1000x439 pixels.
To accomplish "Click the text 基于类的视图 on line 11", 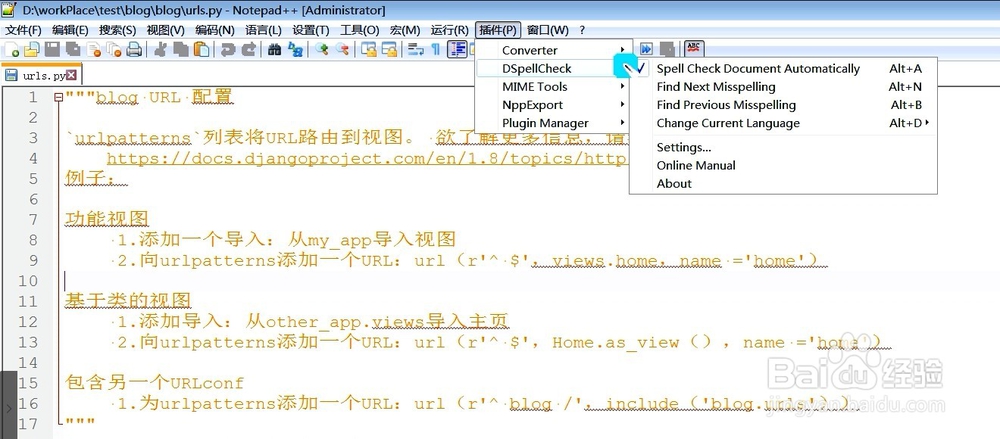I will click(128, 301).
